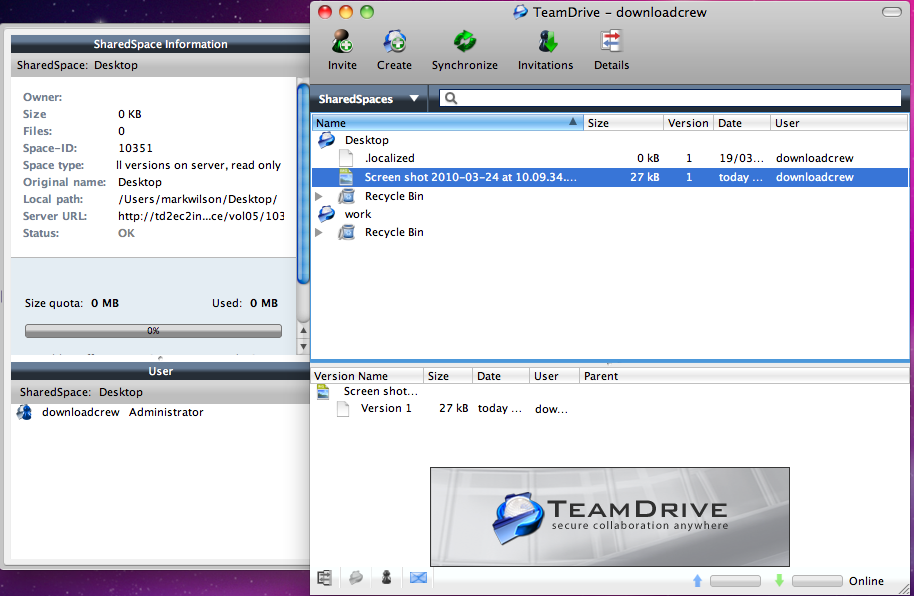Viewport: 914px width, 596px height.
Task: Click the User panel header
Action: pos(160,371)
